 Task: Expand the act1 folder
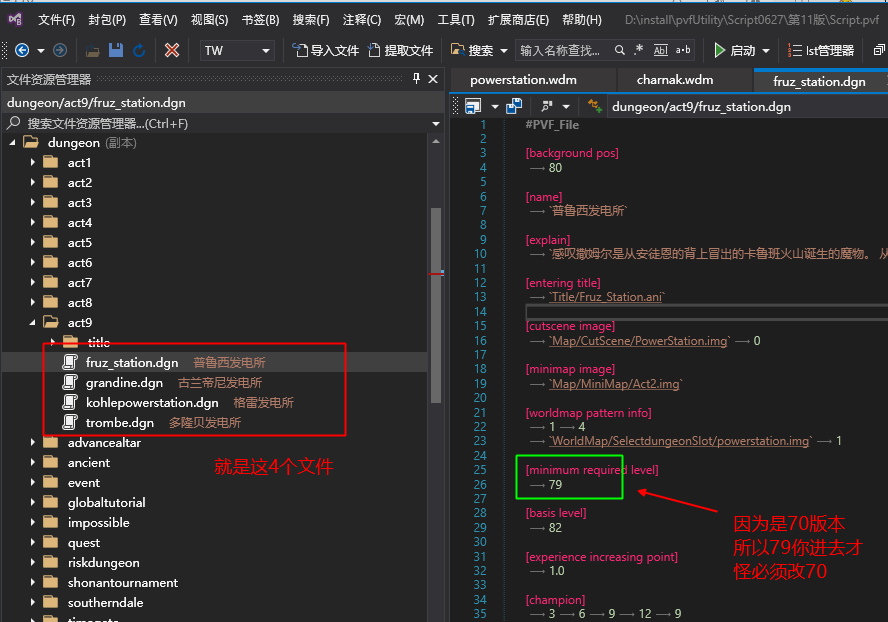tap(32, 163)
